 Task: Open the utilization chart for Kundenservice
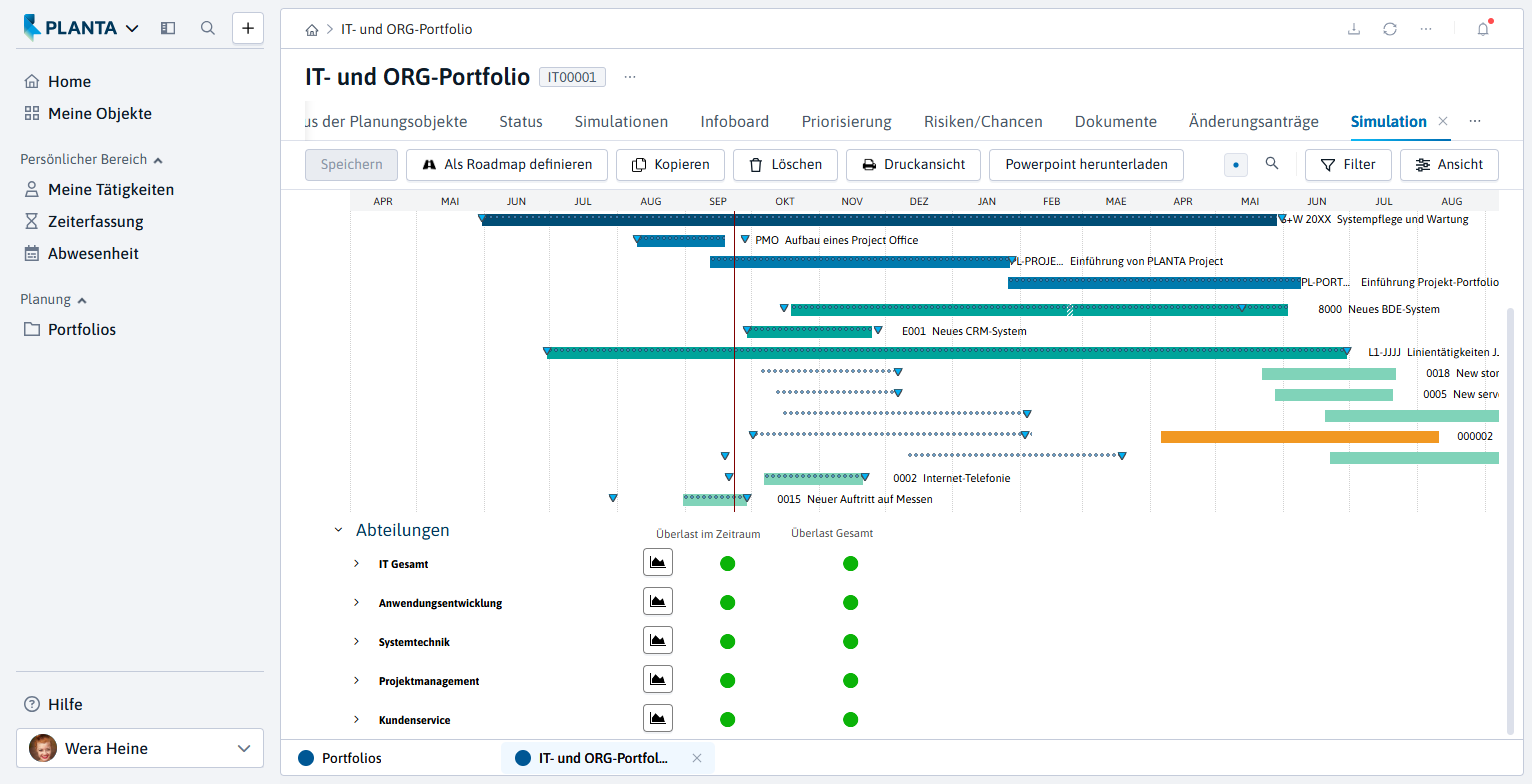point(658,719)
